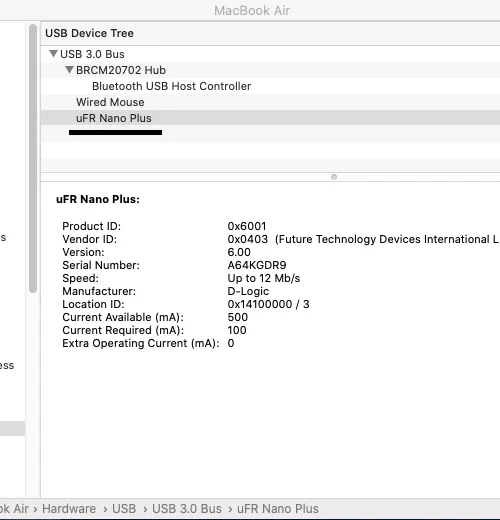This screenshot has height=520, width=500.
Task: Click the Extra Operating Current (mA) label
Action: tap(141, 343)
